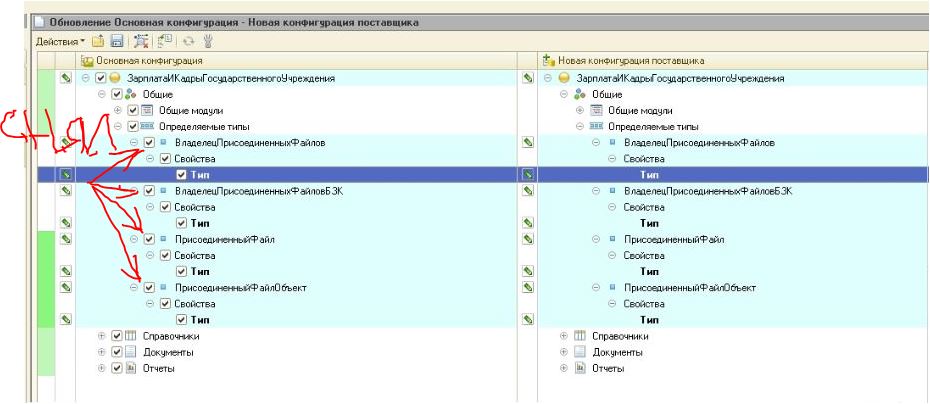Image resolution: width=930 pixels, height=404 pixels.
Task: Click left pencil icon in ПрисоединенныйФайлОбъект row
Action: 65,287
